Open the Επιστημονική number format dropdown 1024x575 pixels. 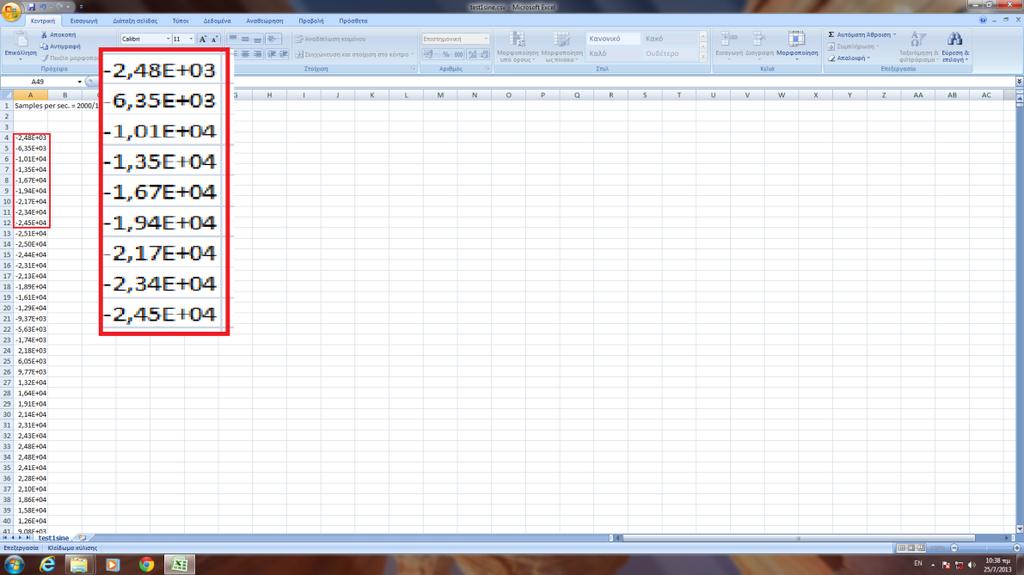485,39
